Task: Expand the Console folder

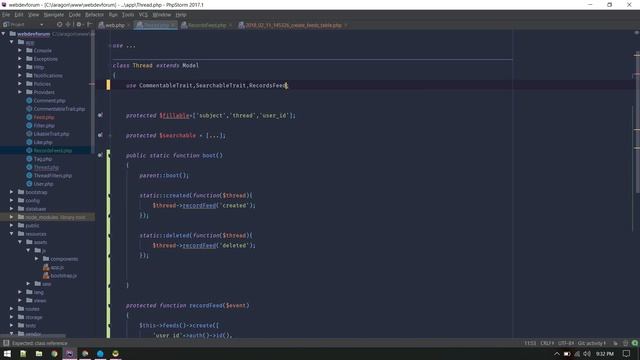Action: [20, 51]
